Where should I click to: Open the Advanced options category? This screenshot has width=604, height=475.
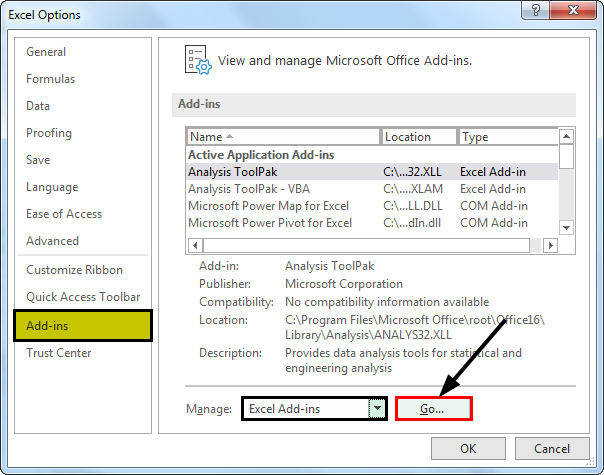[52, 241]
